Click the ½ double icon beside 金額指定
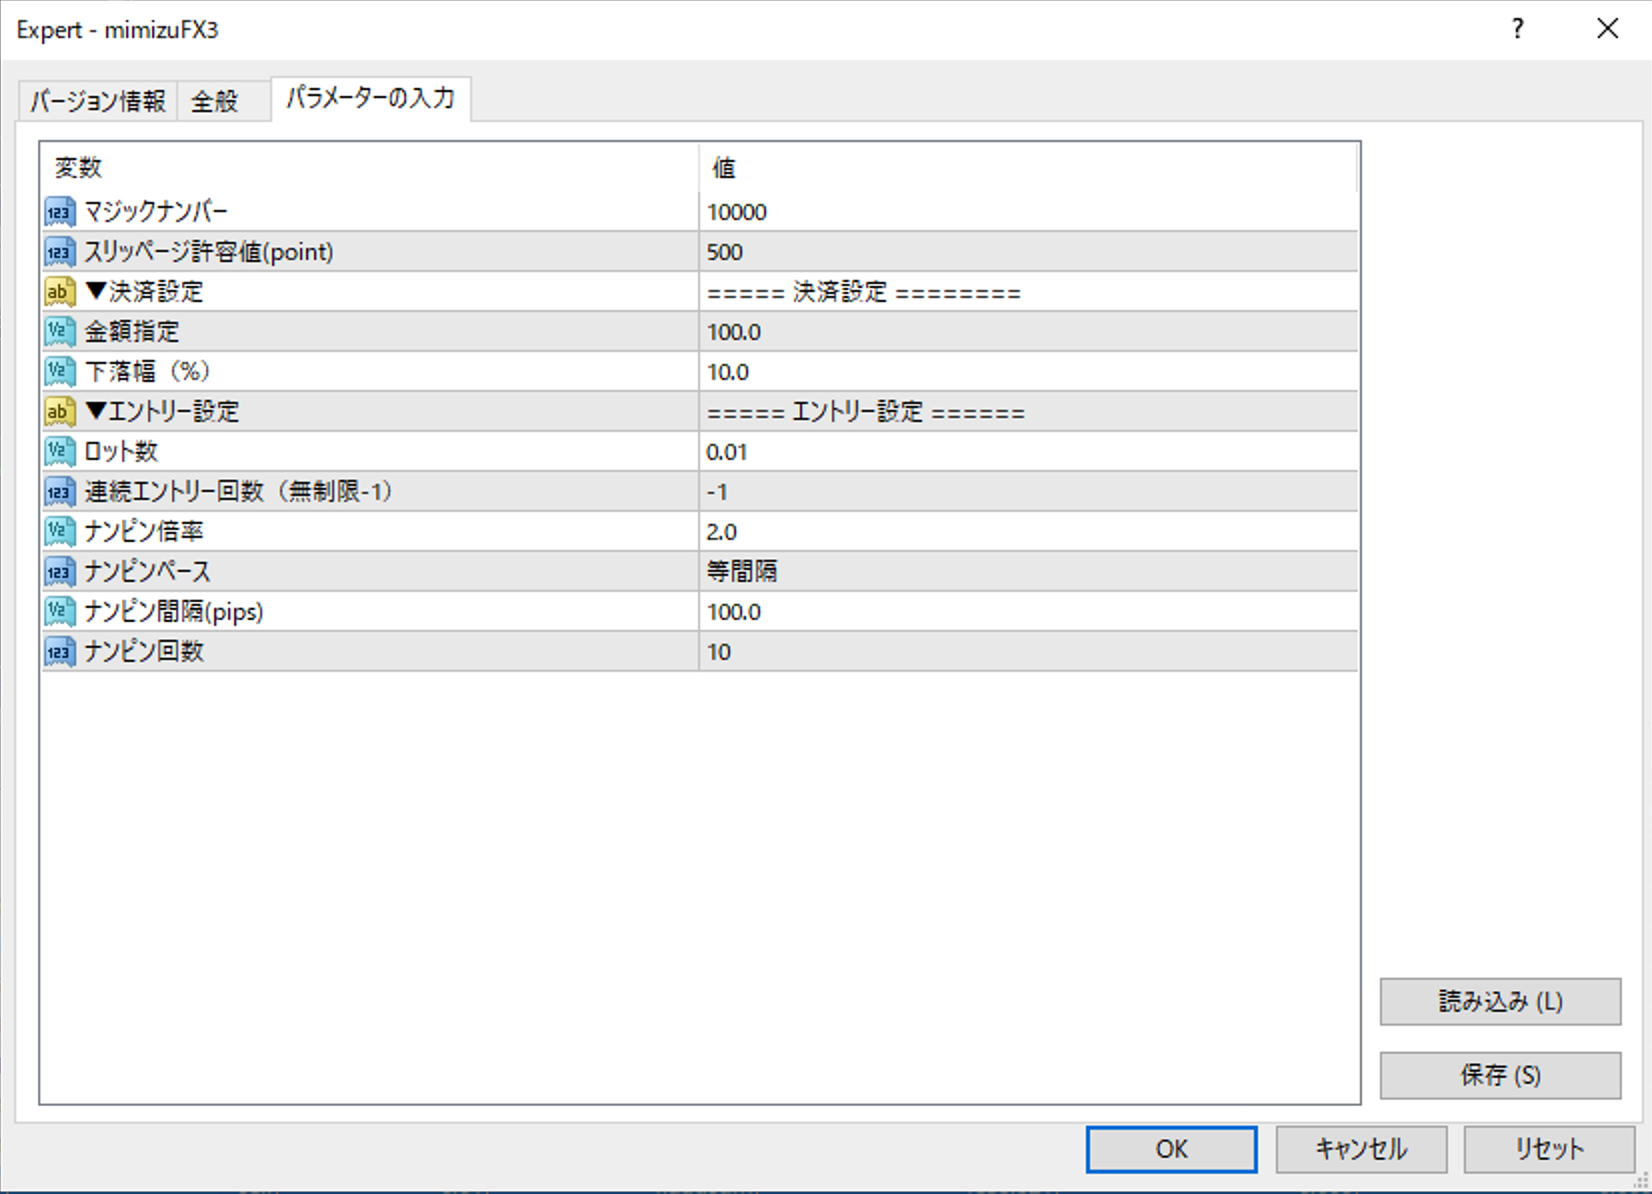The image size is (1652, 1194). 60,331
